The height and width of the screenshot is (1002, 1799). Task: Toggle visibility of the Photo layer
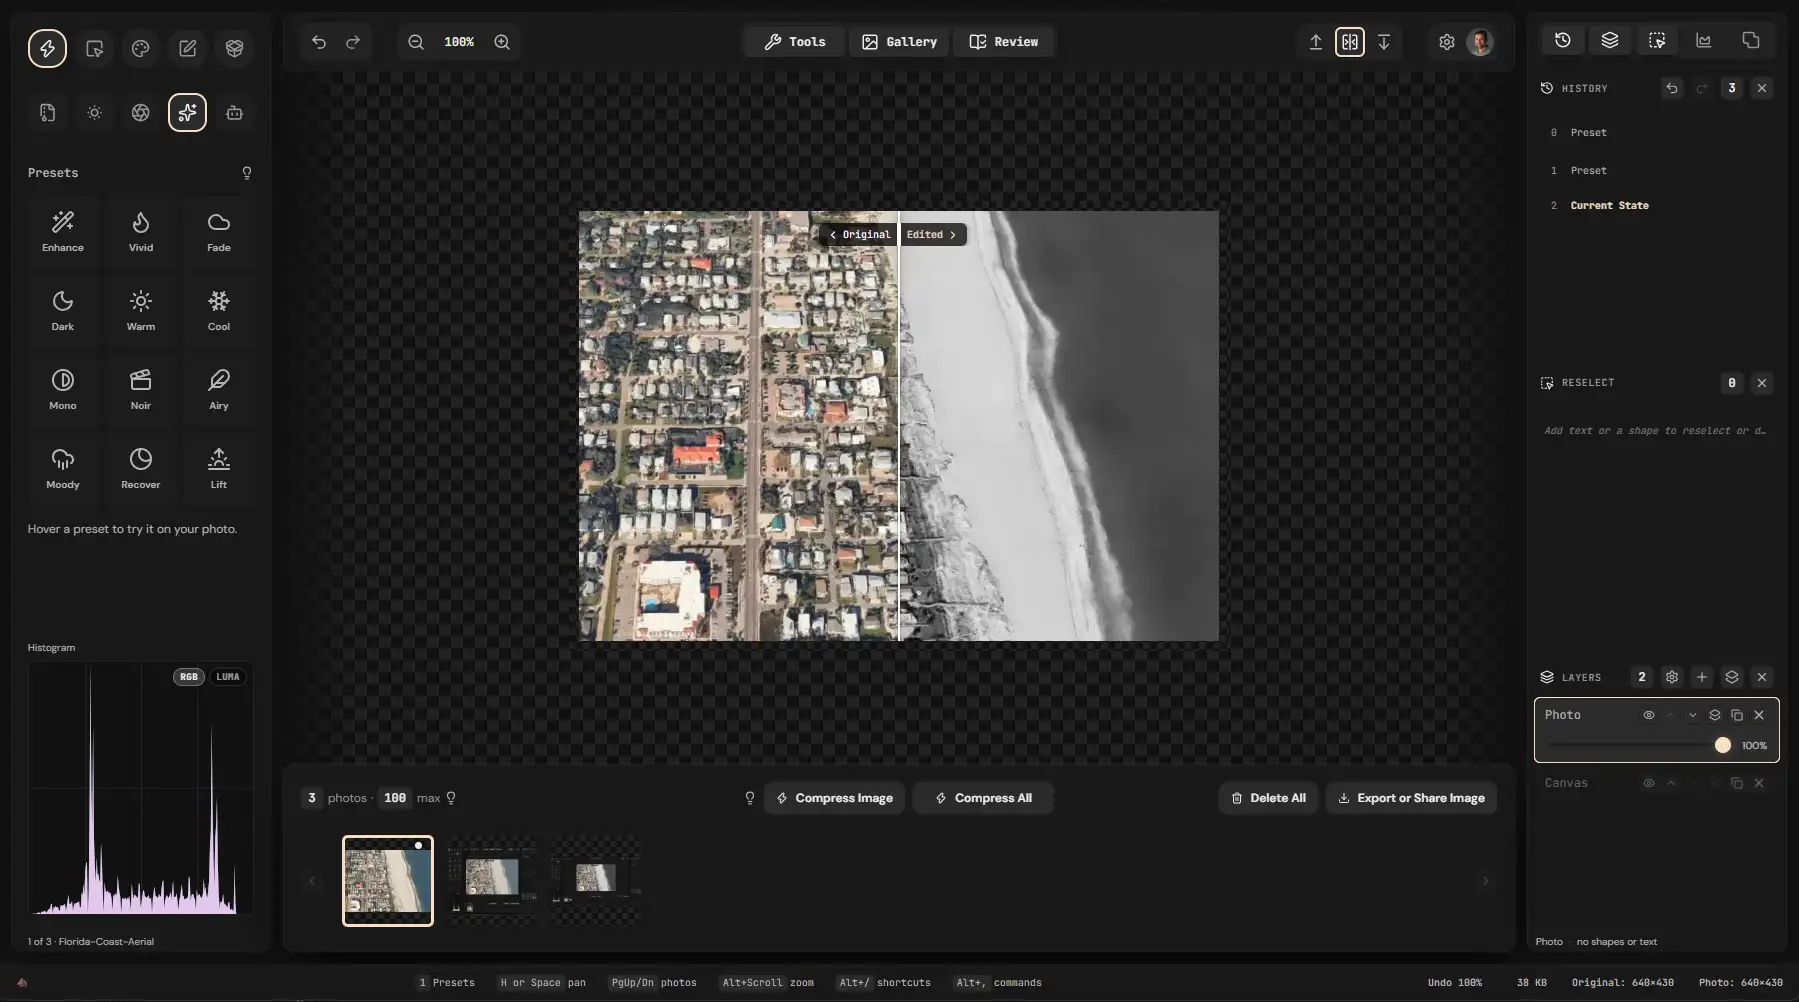[x=1649, y=715]
